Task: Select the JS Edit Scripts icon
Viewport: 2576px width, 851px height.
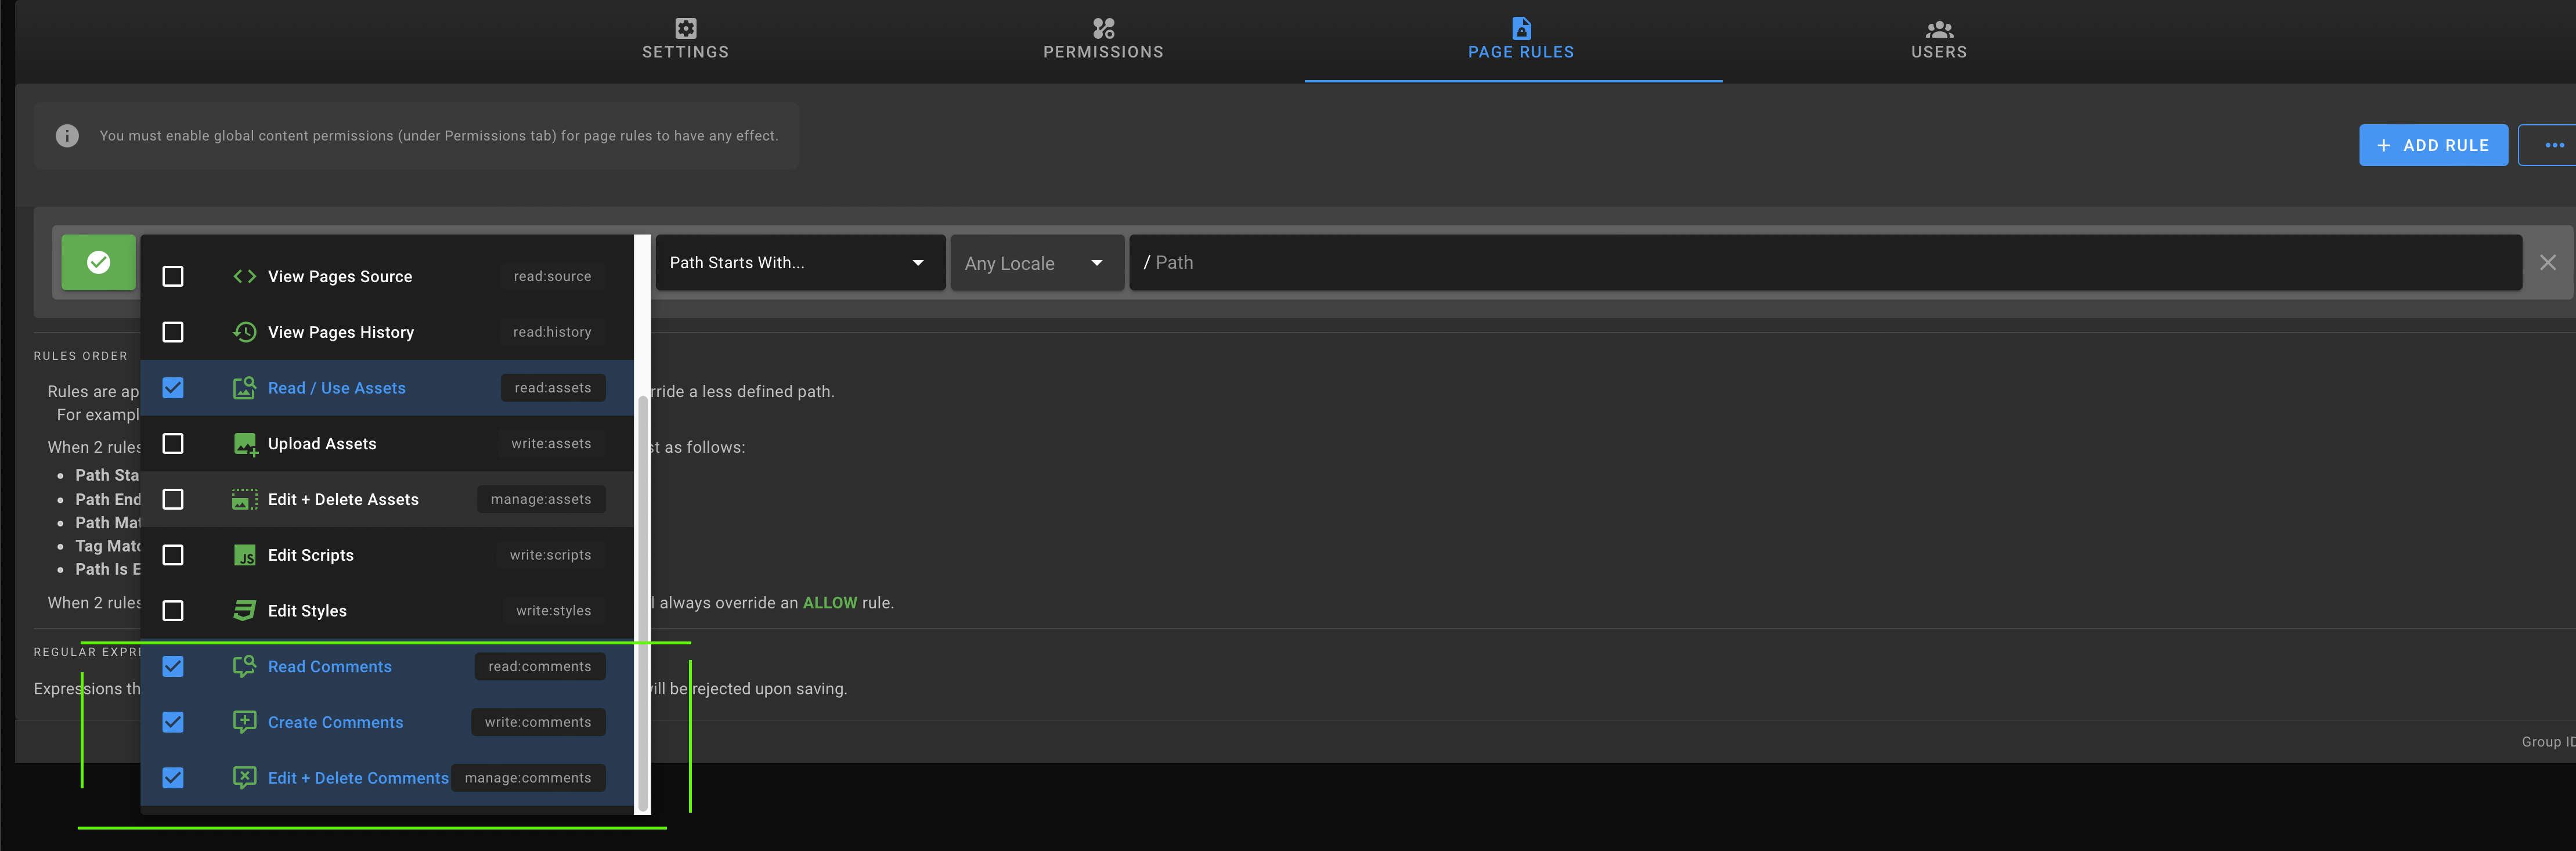Action: 244,555
